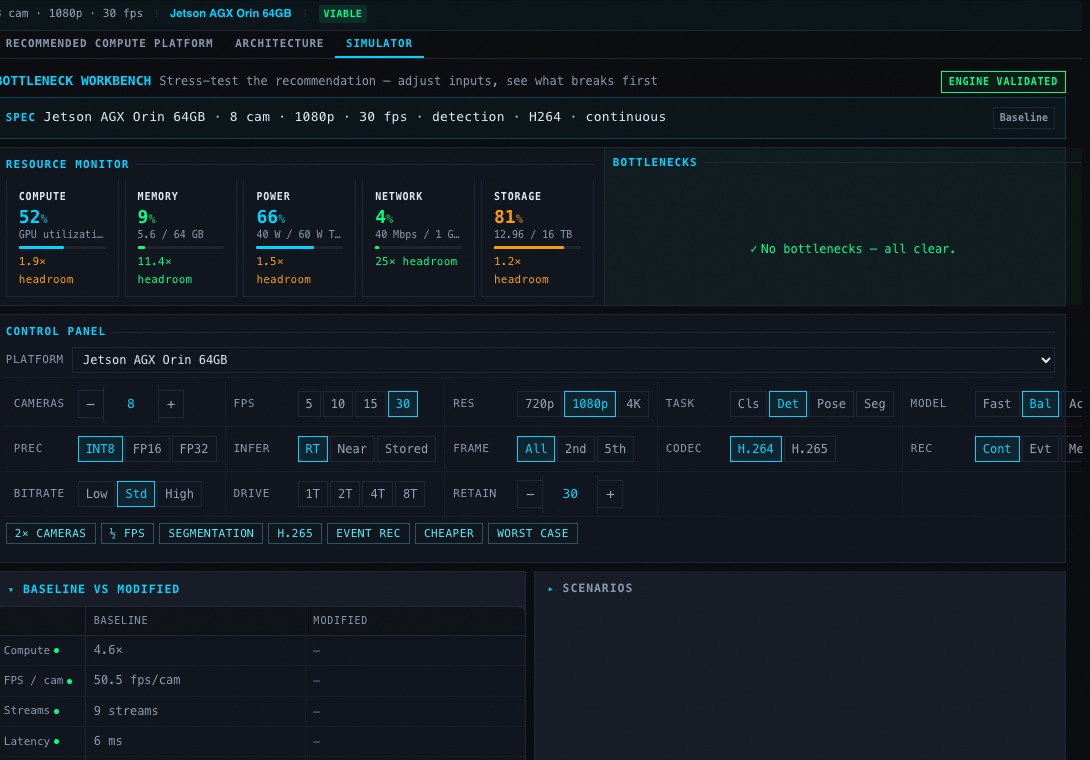Screen dimensions: 1090x760
Task: Enable 2nd frame sampling
Action: (576, 449)
